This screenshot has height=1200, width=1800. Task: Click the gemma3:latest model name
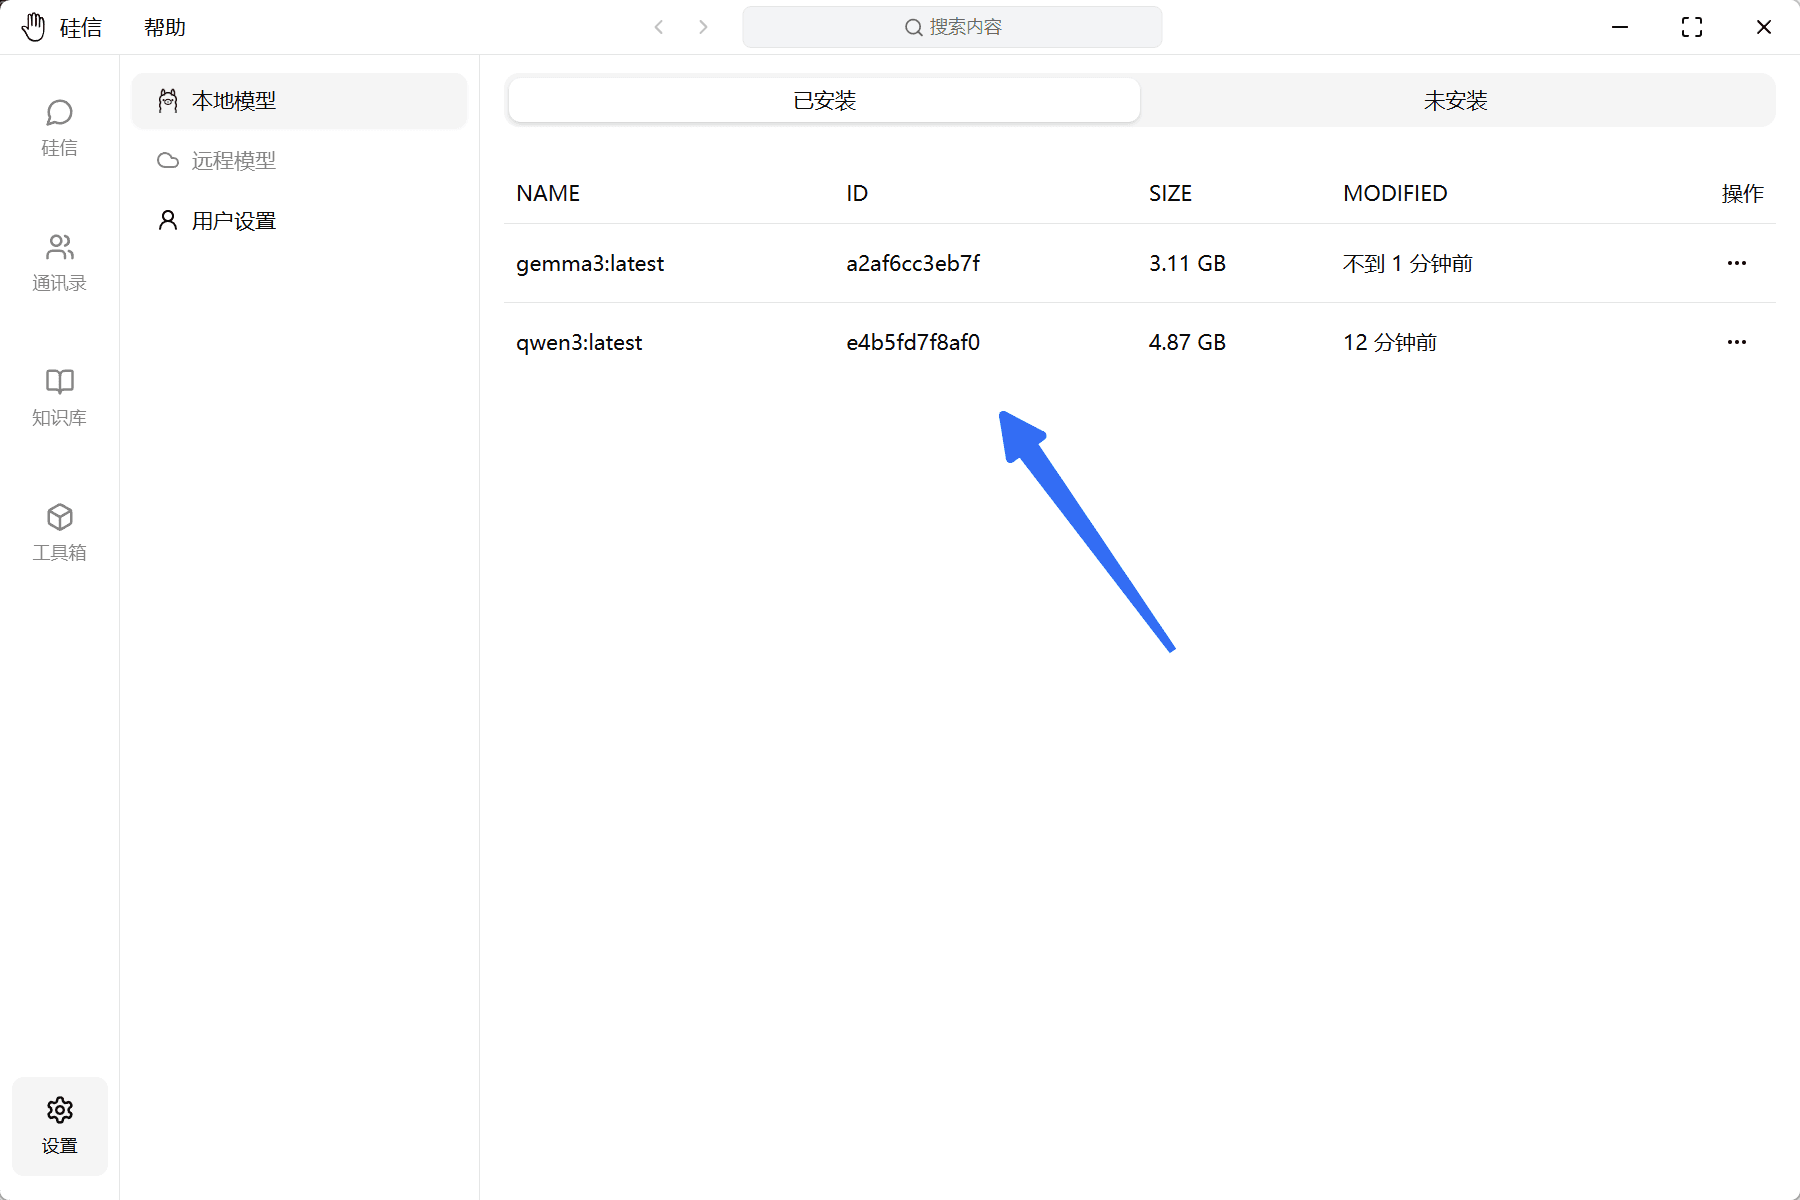[x=590, y=264]
